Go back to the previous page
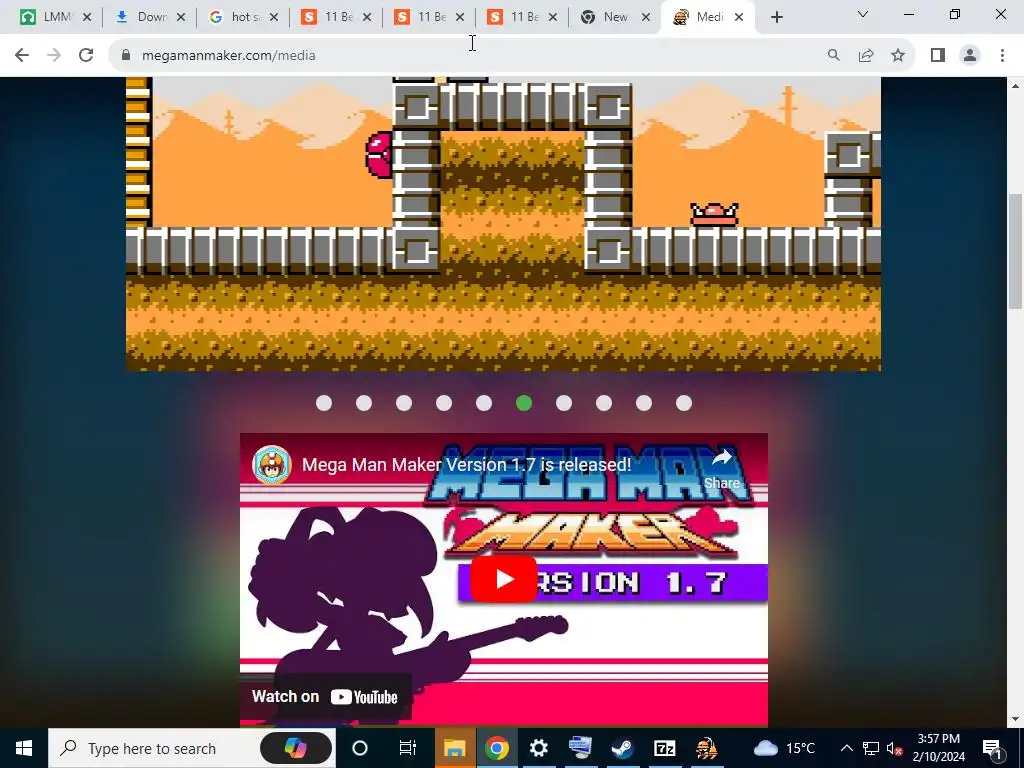The width and height of the screenshot is (1024, 768). tap(22, 56)
